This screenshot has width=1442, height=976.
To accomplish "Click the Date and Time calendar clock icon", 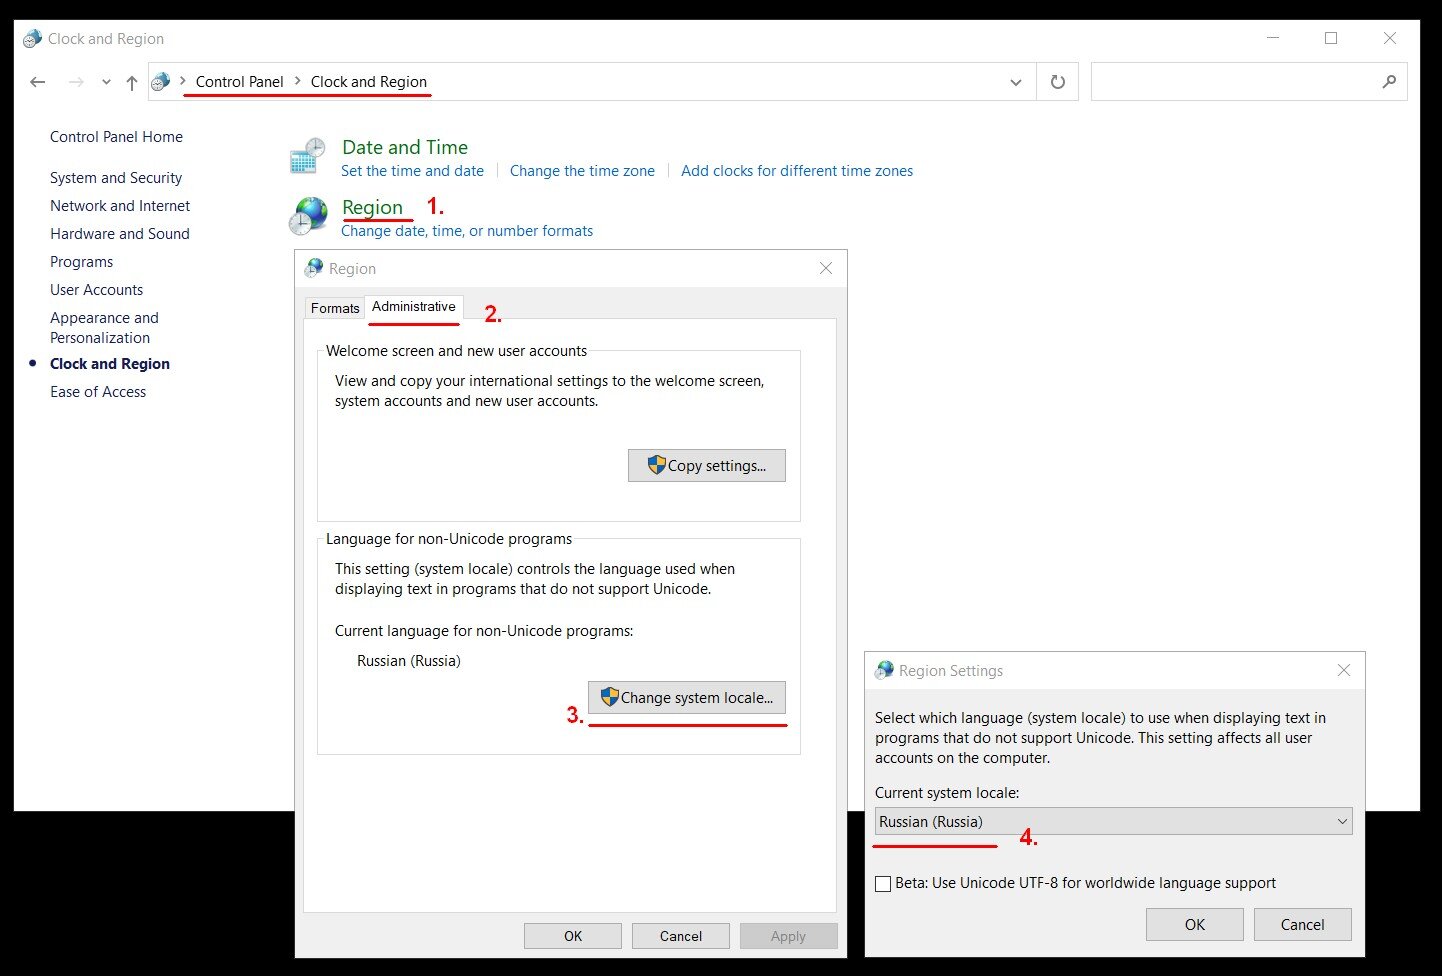I will (308, 157).
